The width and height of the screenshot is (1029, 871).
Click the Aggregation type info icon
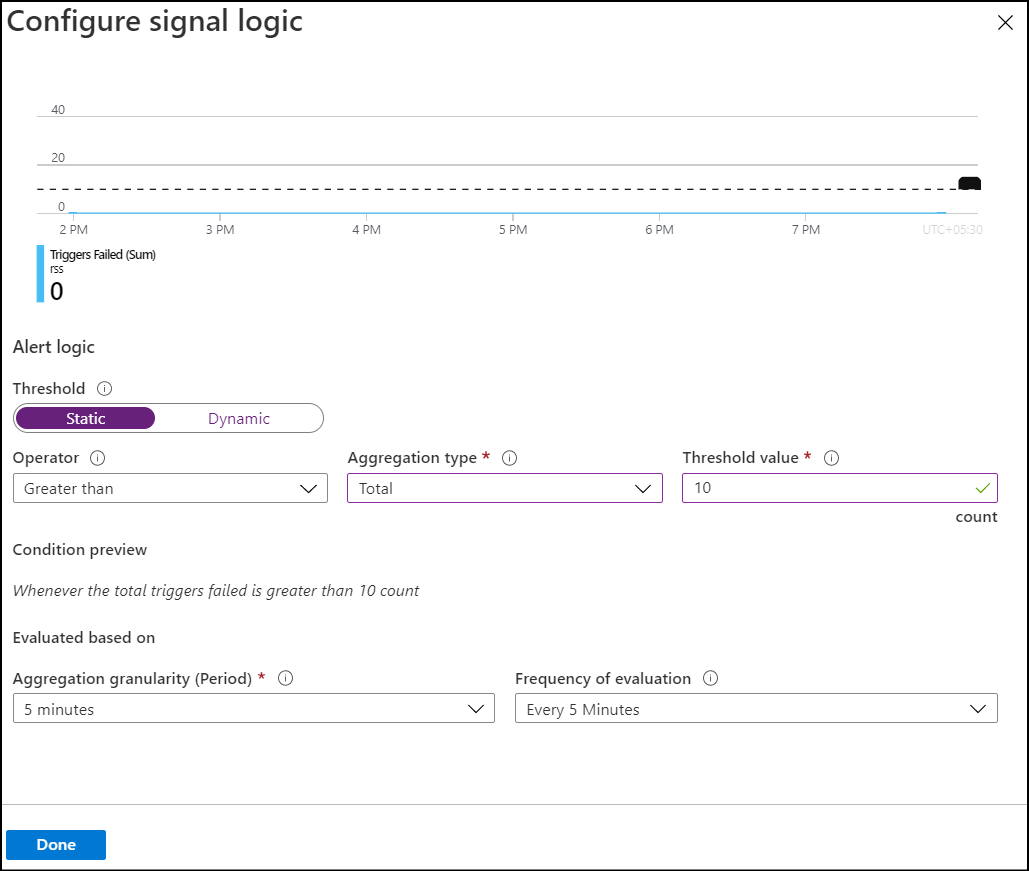coord(509,458)
